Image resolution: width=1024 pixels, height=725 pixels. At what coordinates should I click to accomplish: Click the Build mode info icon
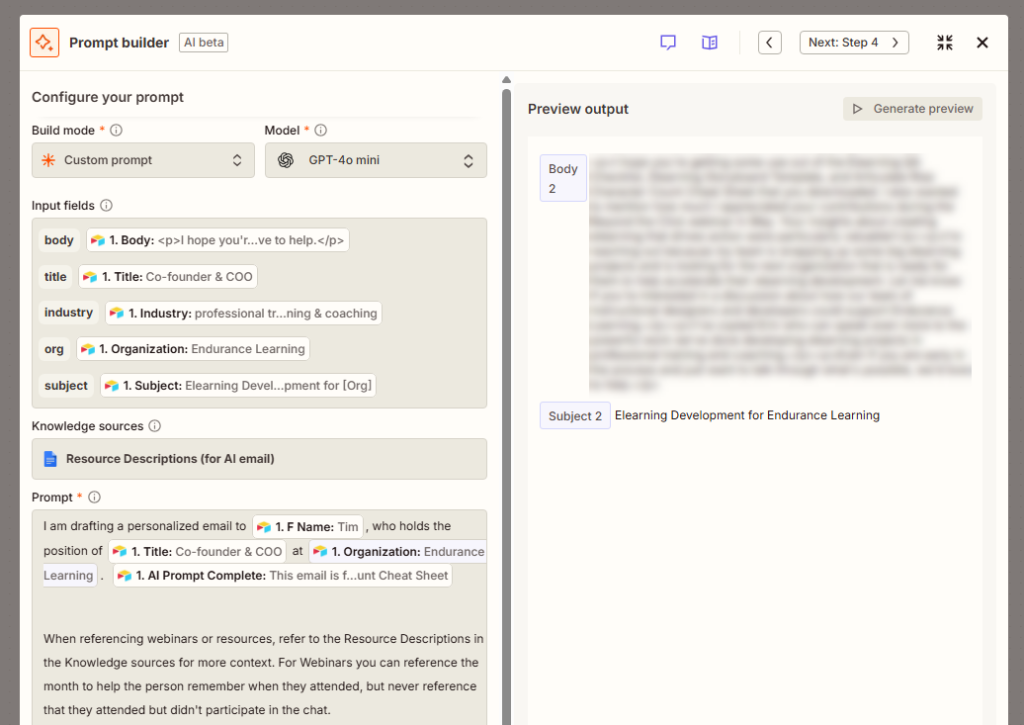[x=116, y=130]
